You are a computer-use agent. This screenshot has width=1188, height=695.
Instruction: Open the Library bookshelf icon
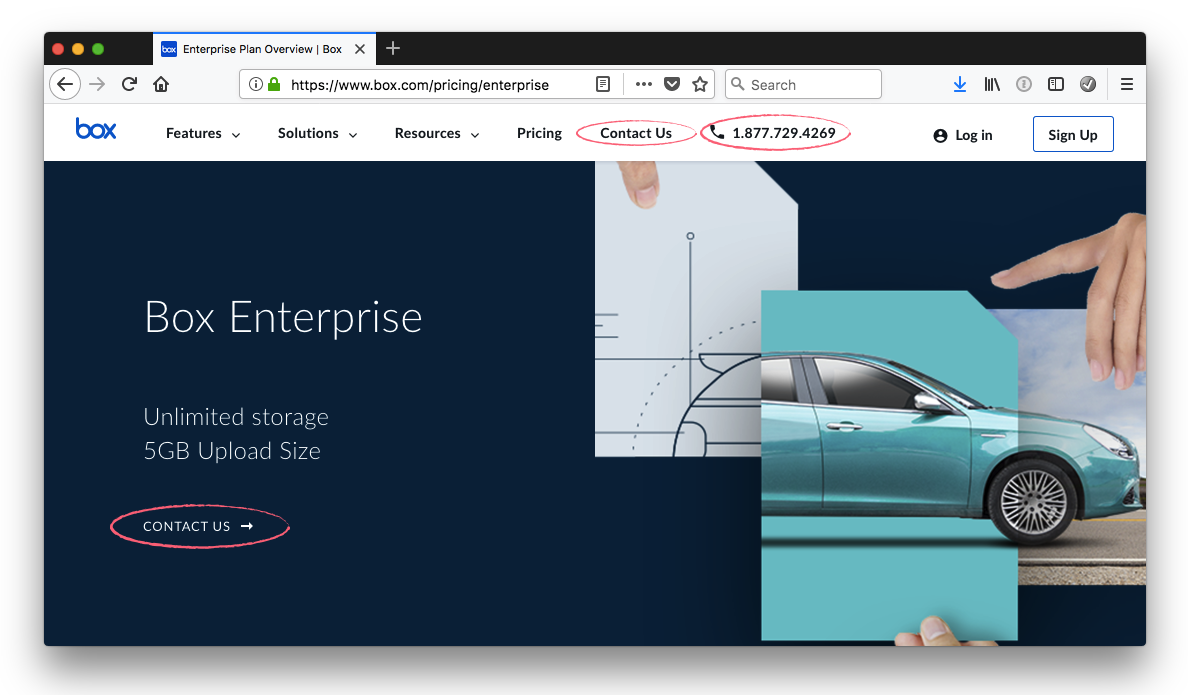click(992, 84)
